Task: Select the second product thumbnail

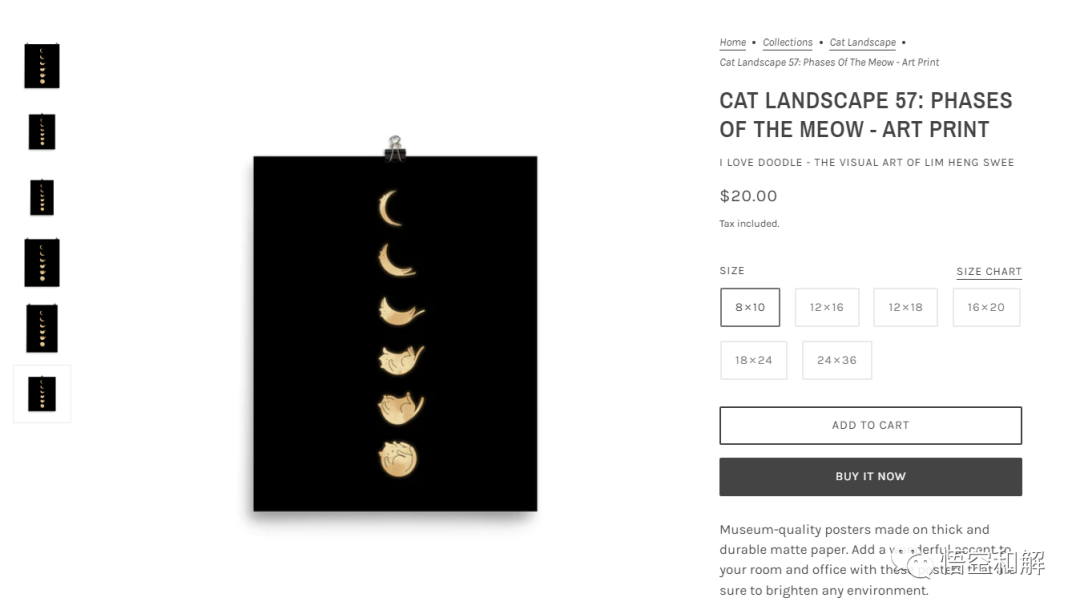Action: (42, 132)
